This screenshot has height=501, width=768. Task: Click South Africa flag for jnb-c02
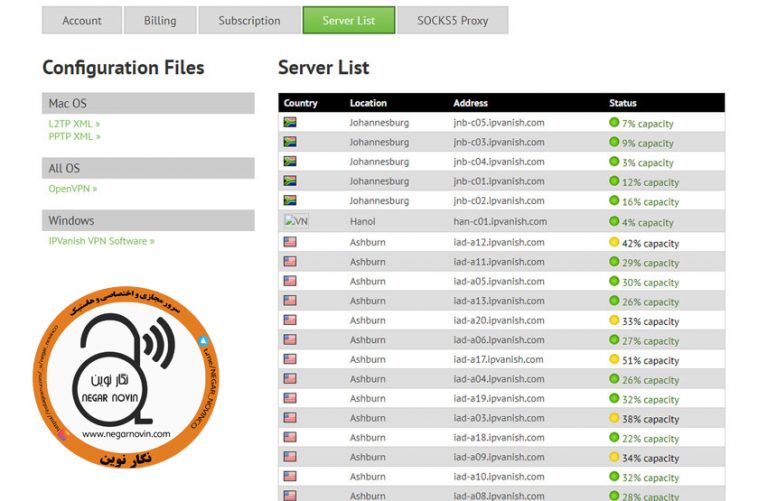290,200
